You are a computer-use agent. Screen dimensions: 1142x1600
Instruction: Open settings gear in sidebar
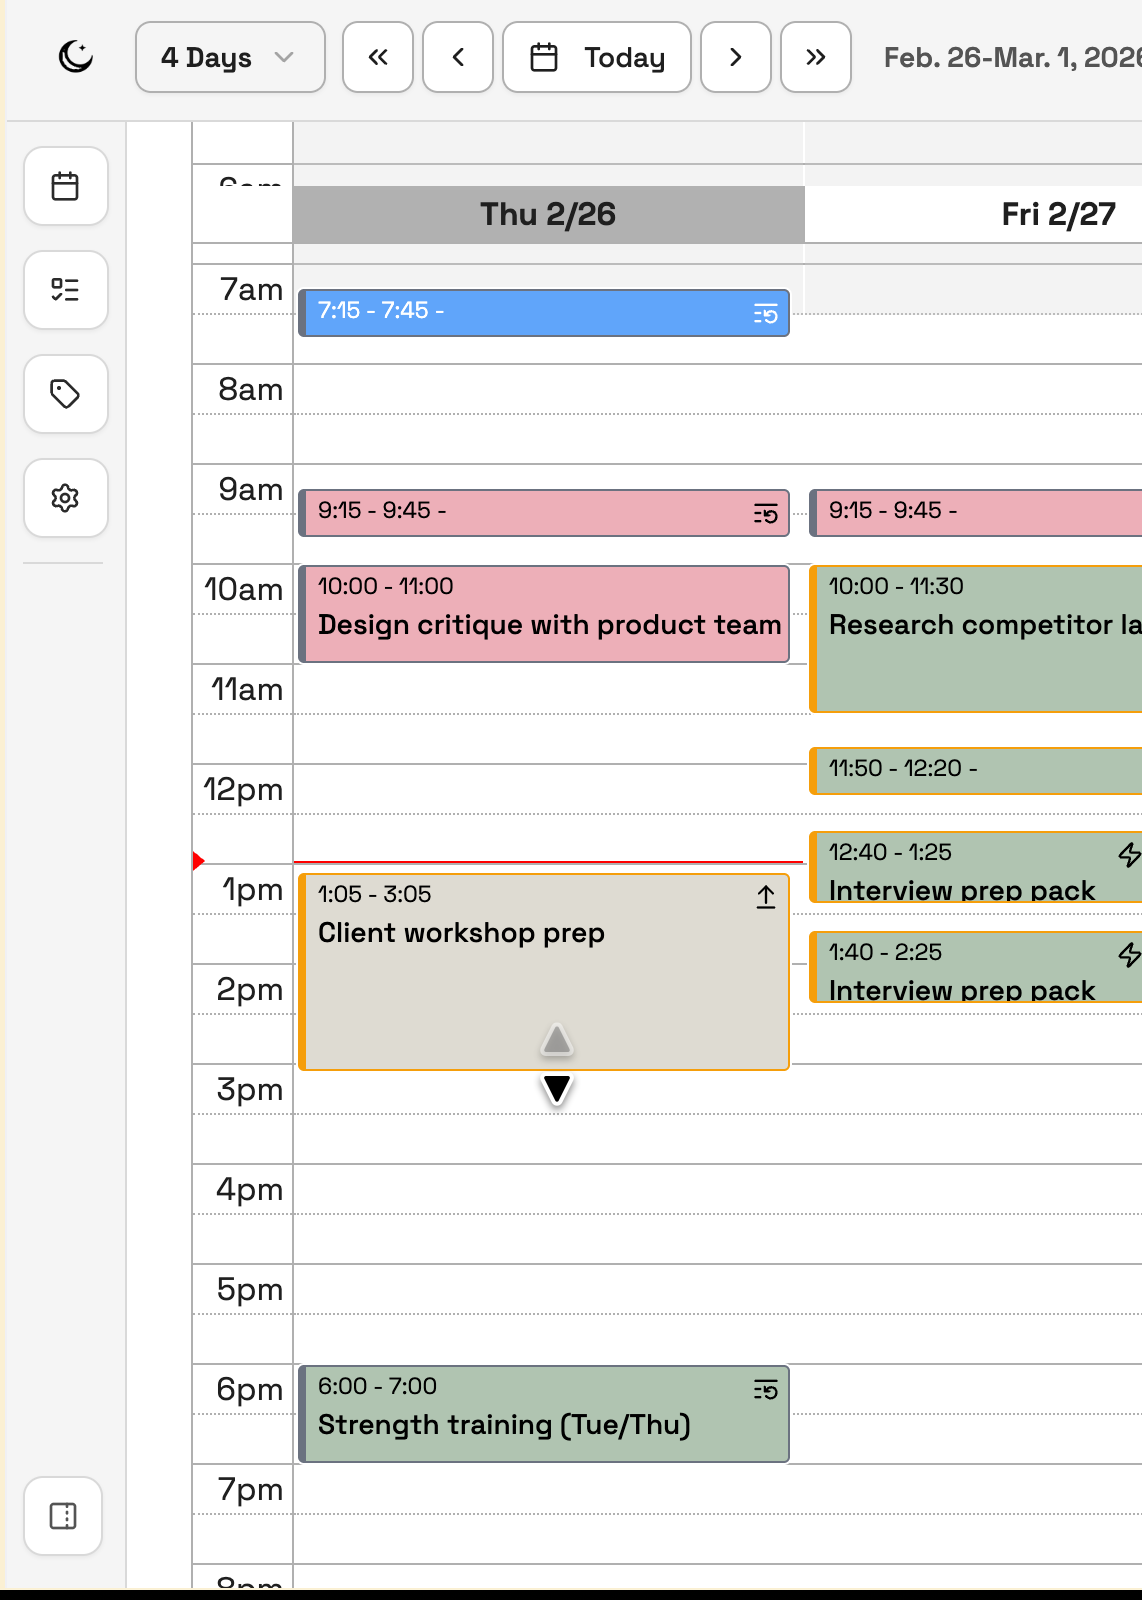click(66, 498)
